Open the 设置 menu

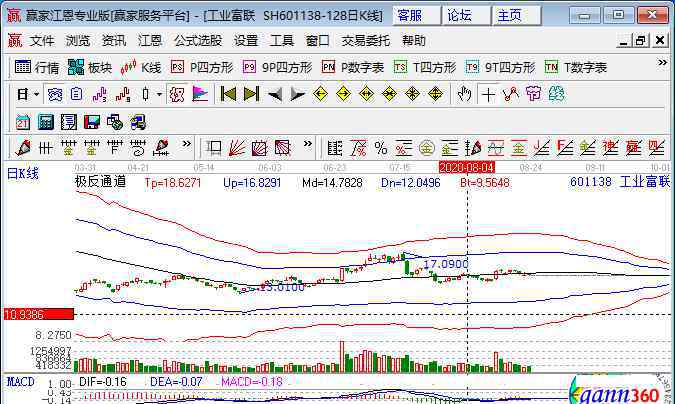tap(246, 41)
